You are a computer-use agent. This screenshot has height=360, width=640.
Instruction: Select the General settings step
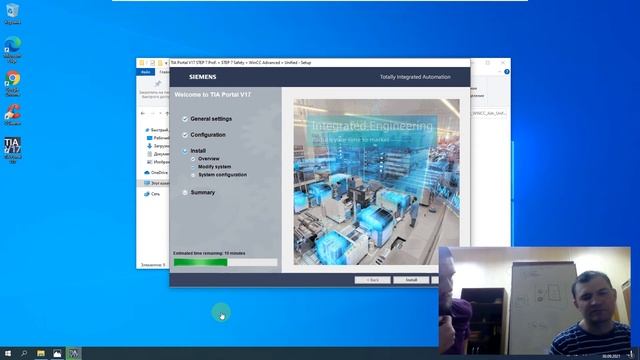point(211,119)
